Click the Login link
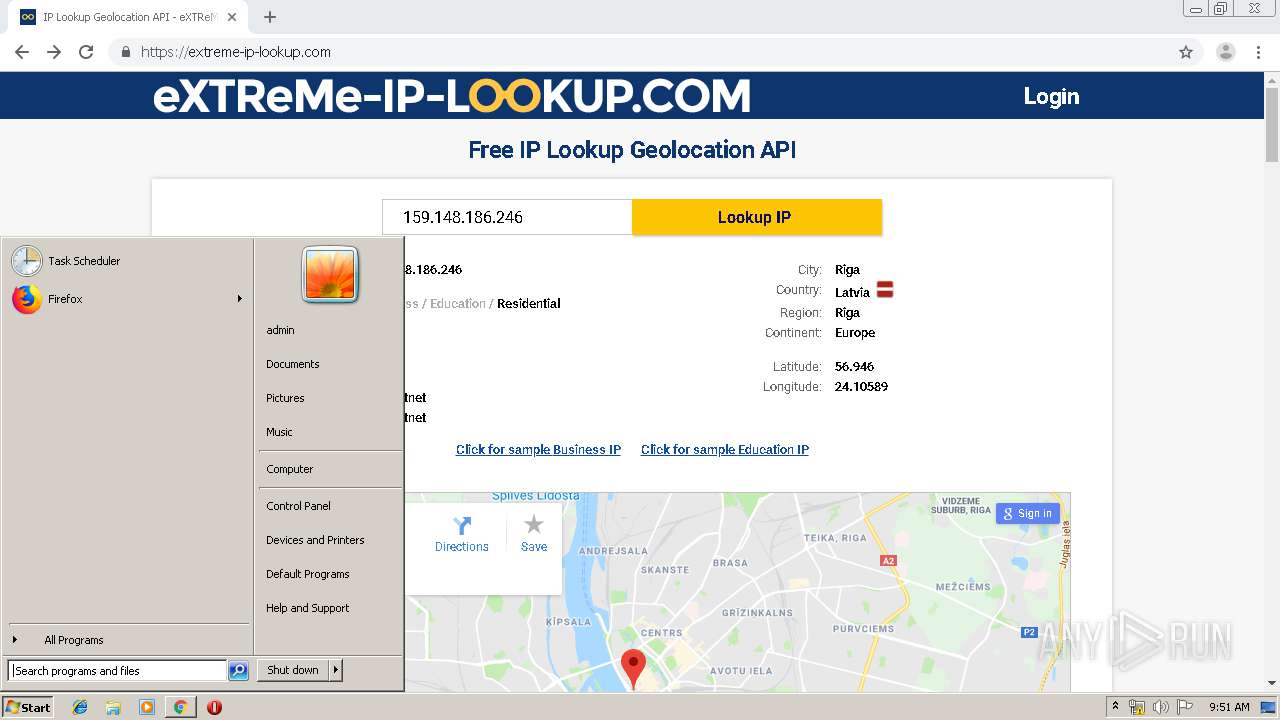1280x720 pixels. click(1051, 96)
